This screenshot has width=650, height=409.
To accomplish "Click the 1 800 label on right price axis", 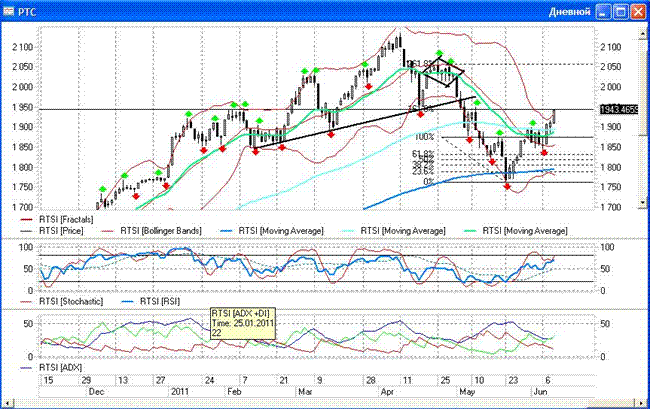I will pos(611,167).
